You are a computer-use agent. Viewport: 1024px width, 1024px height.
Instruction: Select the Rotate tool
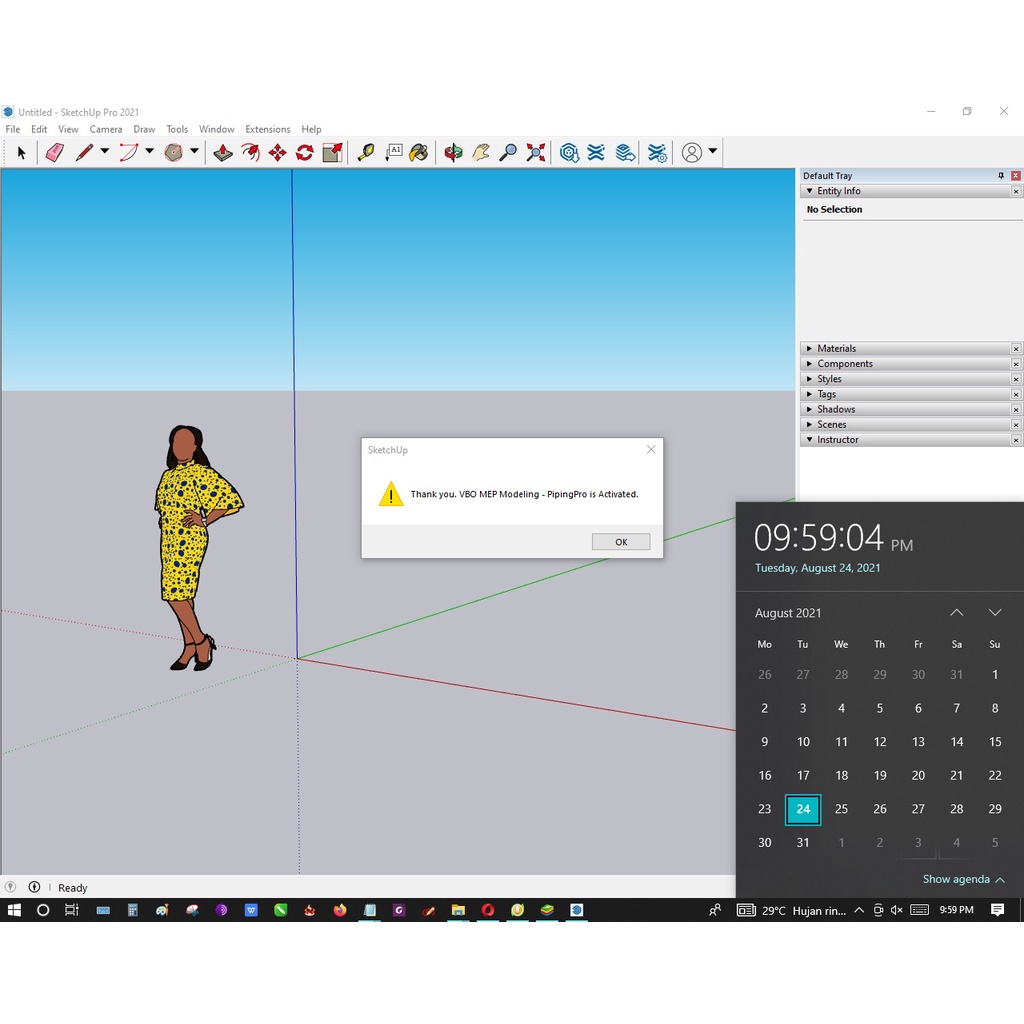[305, 152]
